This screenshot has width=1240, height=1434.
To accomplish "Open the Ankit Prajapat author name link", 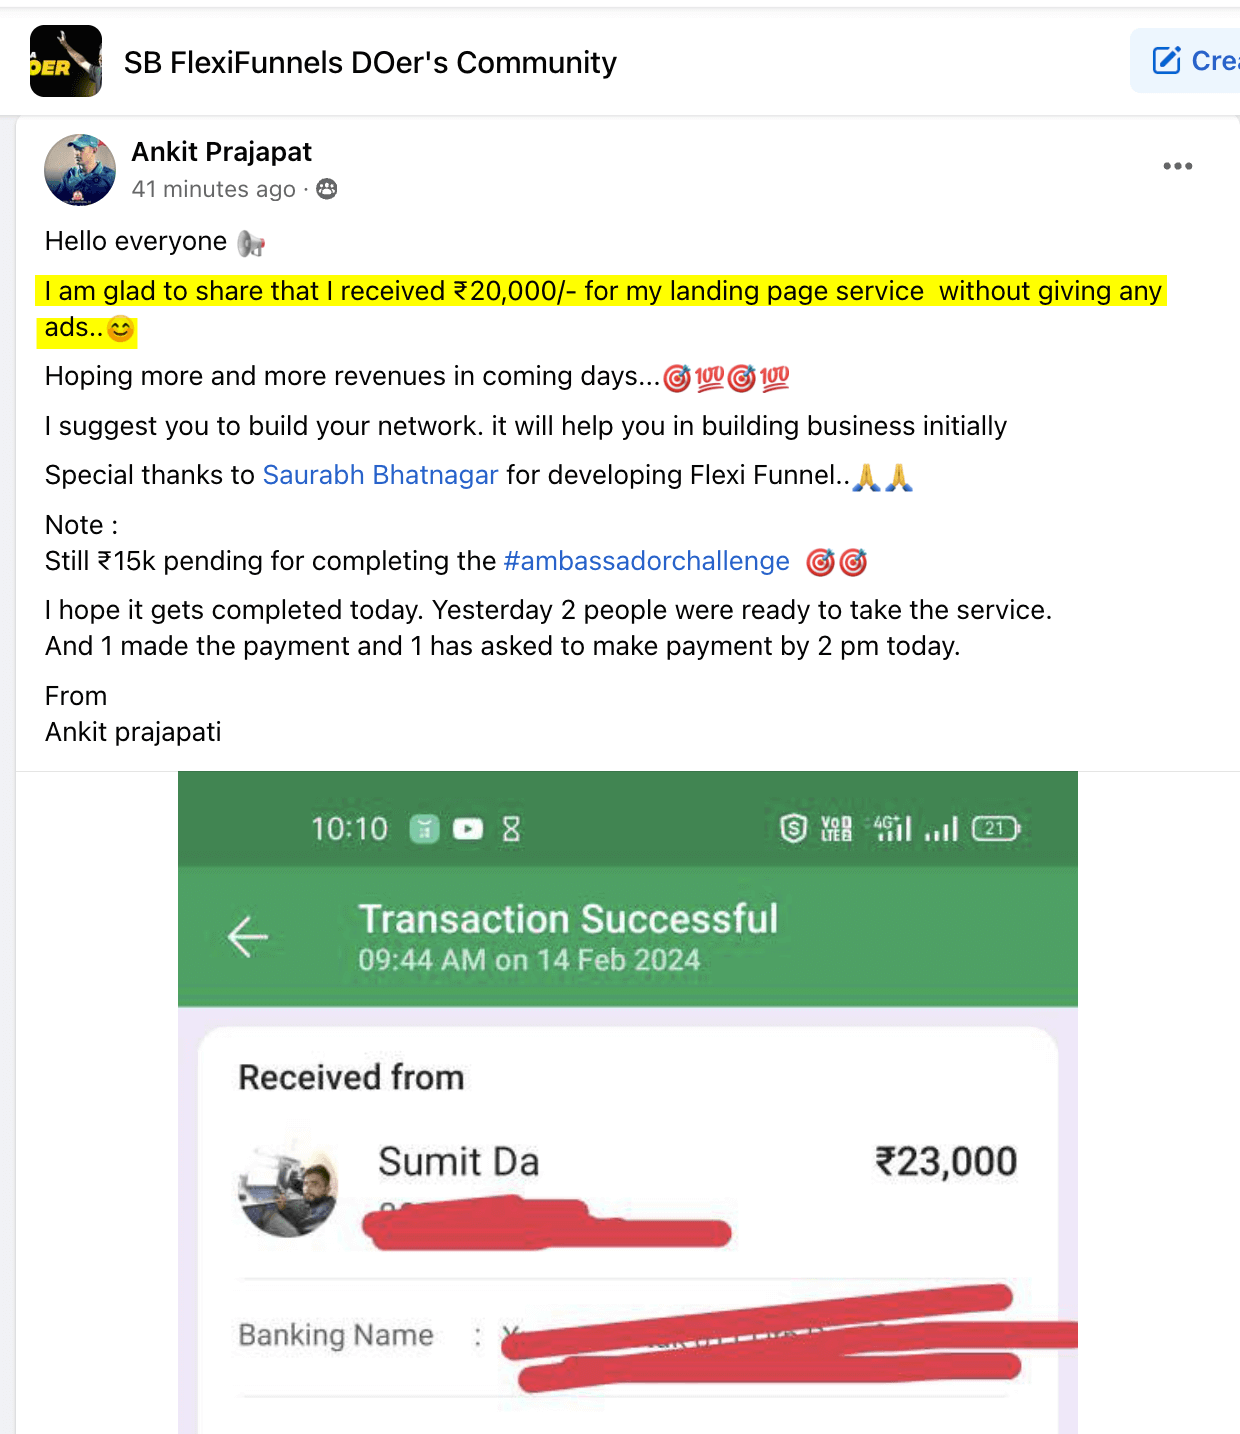I will (221, 152).
